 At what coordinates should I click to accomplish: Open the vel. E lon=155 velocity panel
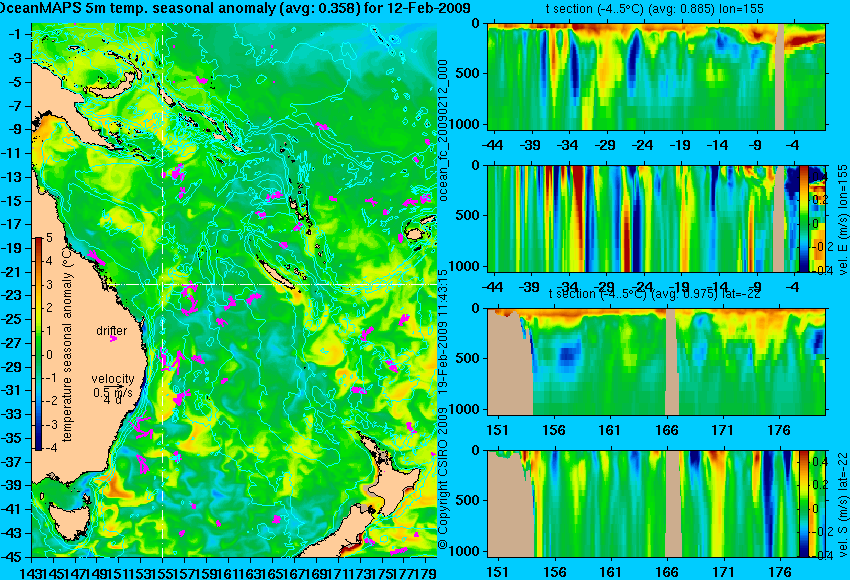click(x=643, y=219)
